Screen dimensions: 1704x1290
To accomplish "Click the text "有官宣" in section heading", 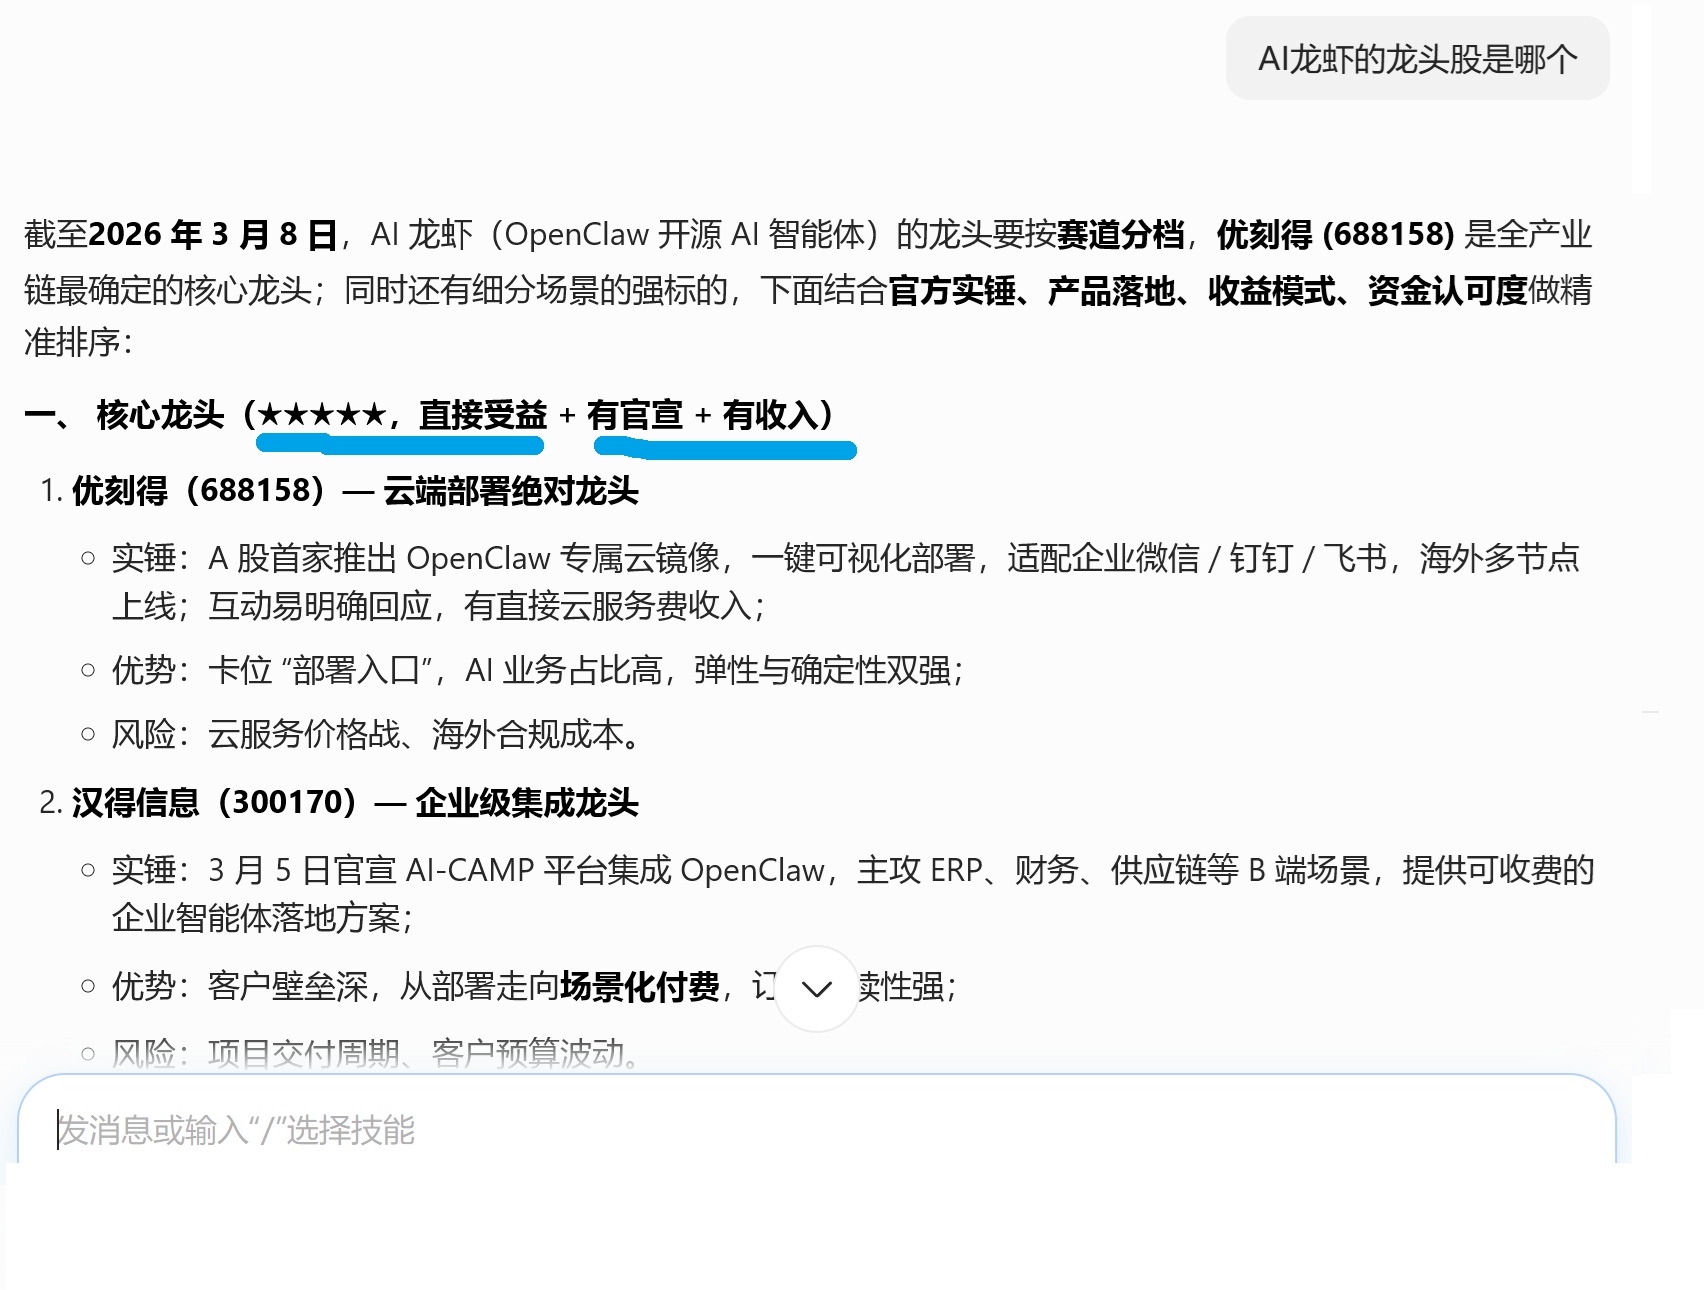I will pos(635,414).
